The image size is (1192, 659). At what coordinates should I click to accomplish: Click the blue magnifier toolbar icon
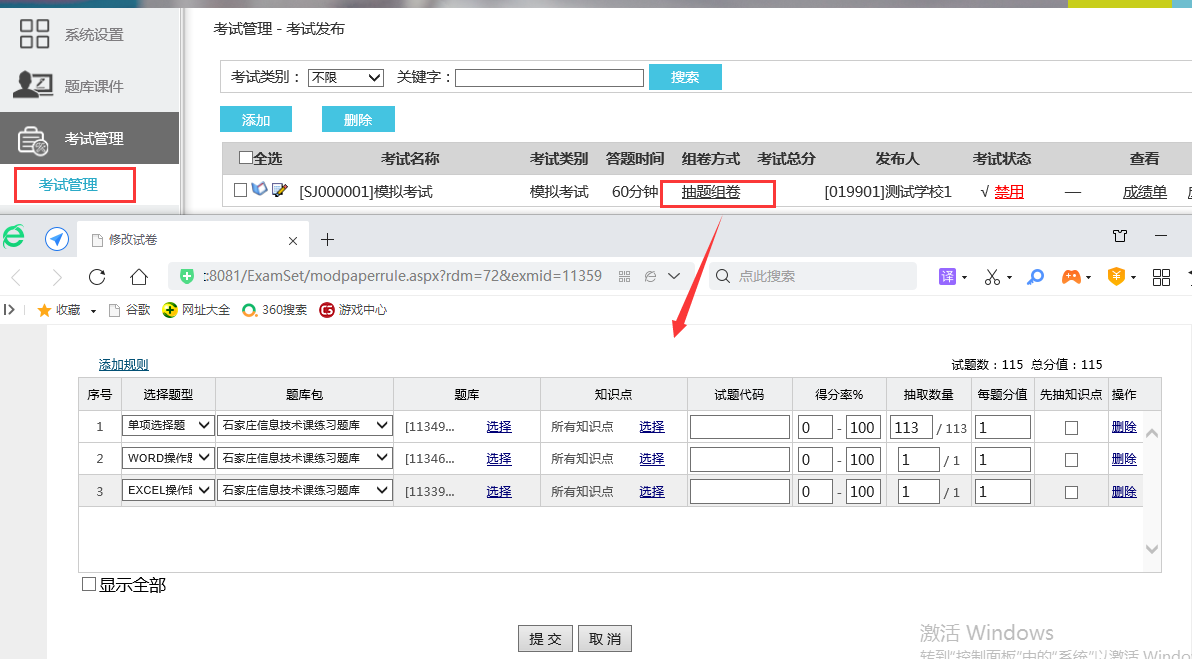(1035, 277)
